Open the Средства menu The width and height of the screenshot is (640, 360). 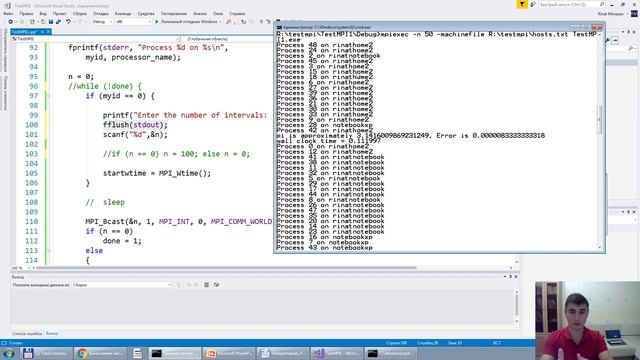pos(146,13)
